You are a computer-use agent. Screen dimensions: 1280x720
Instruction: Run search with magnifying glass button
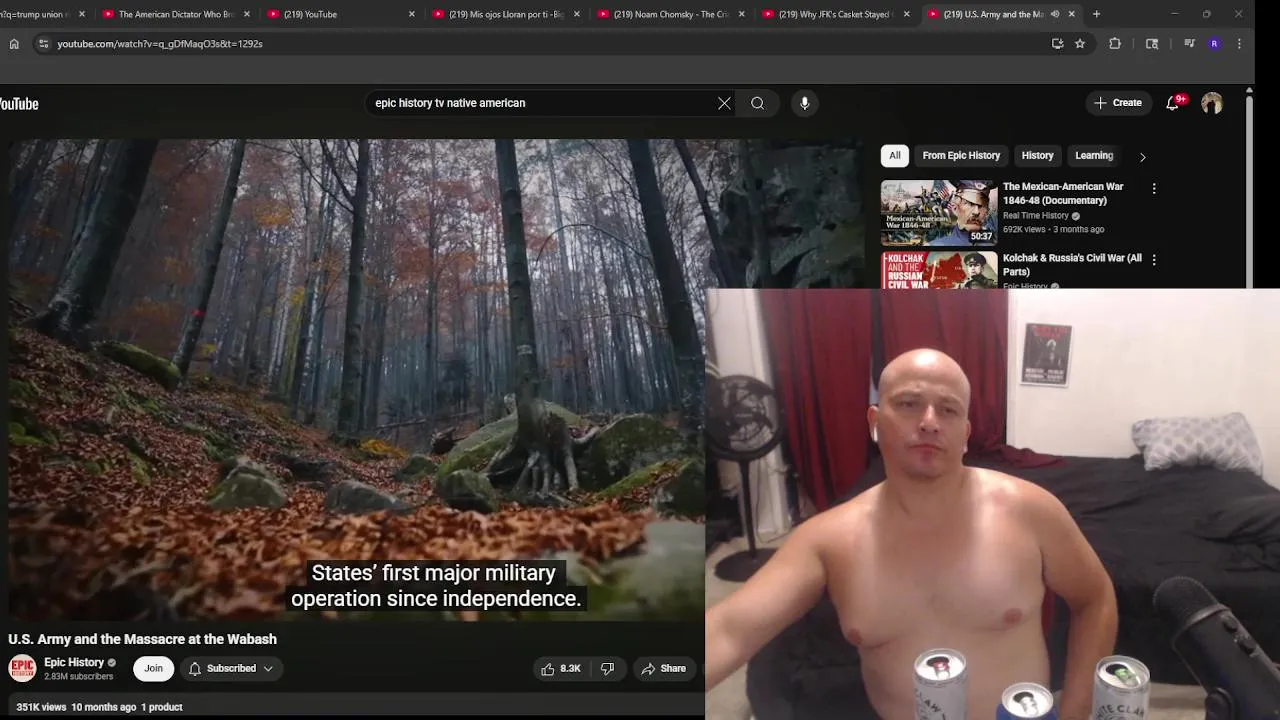click(x=758, y=103)
